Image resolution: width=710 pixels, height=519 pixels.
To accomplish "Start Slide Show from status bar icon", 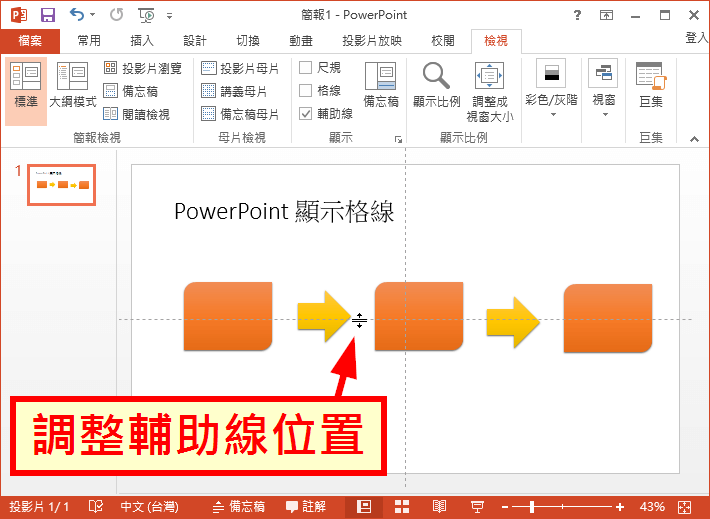I will [x=477, y=506].
